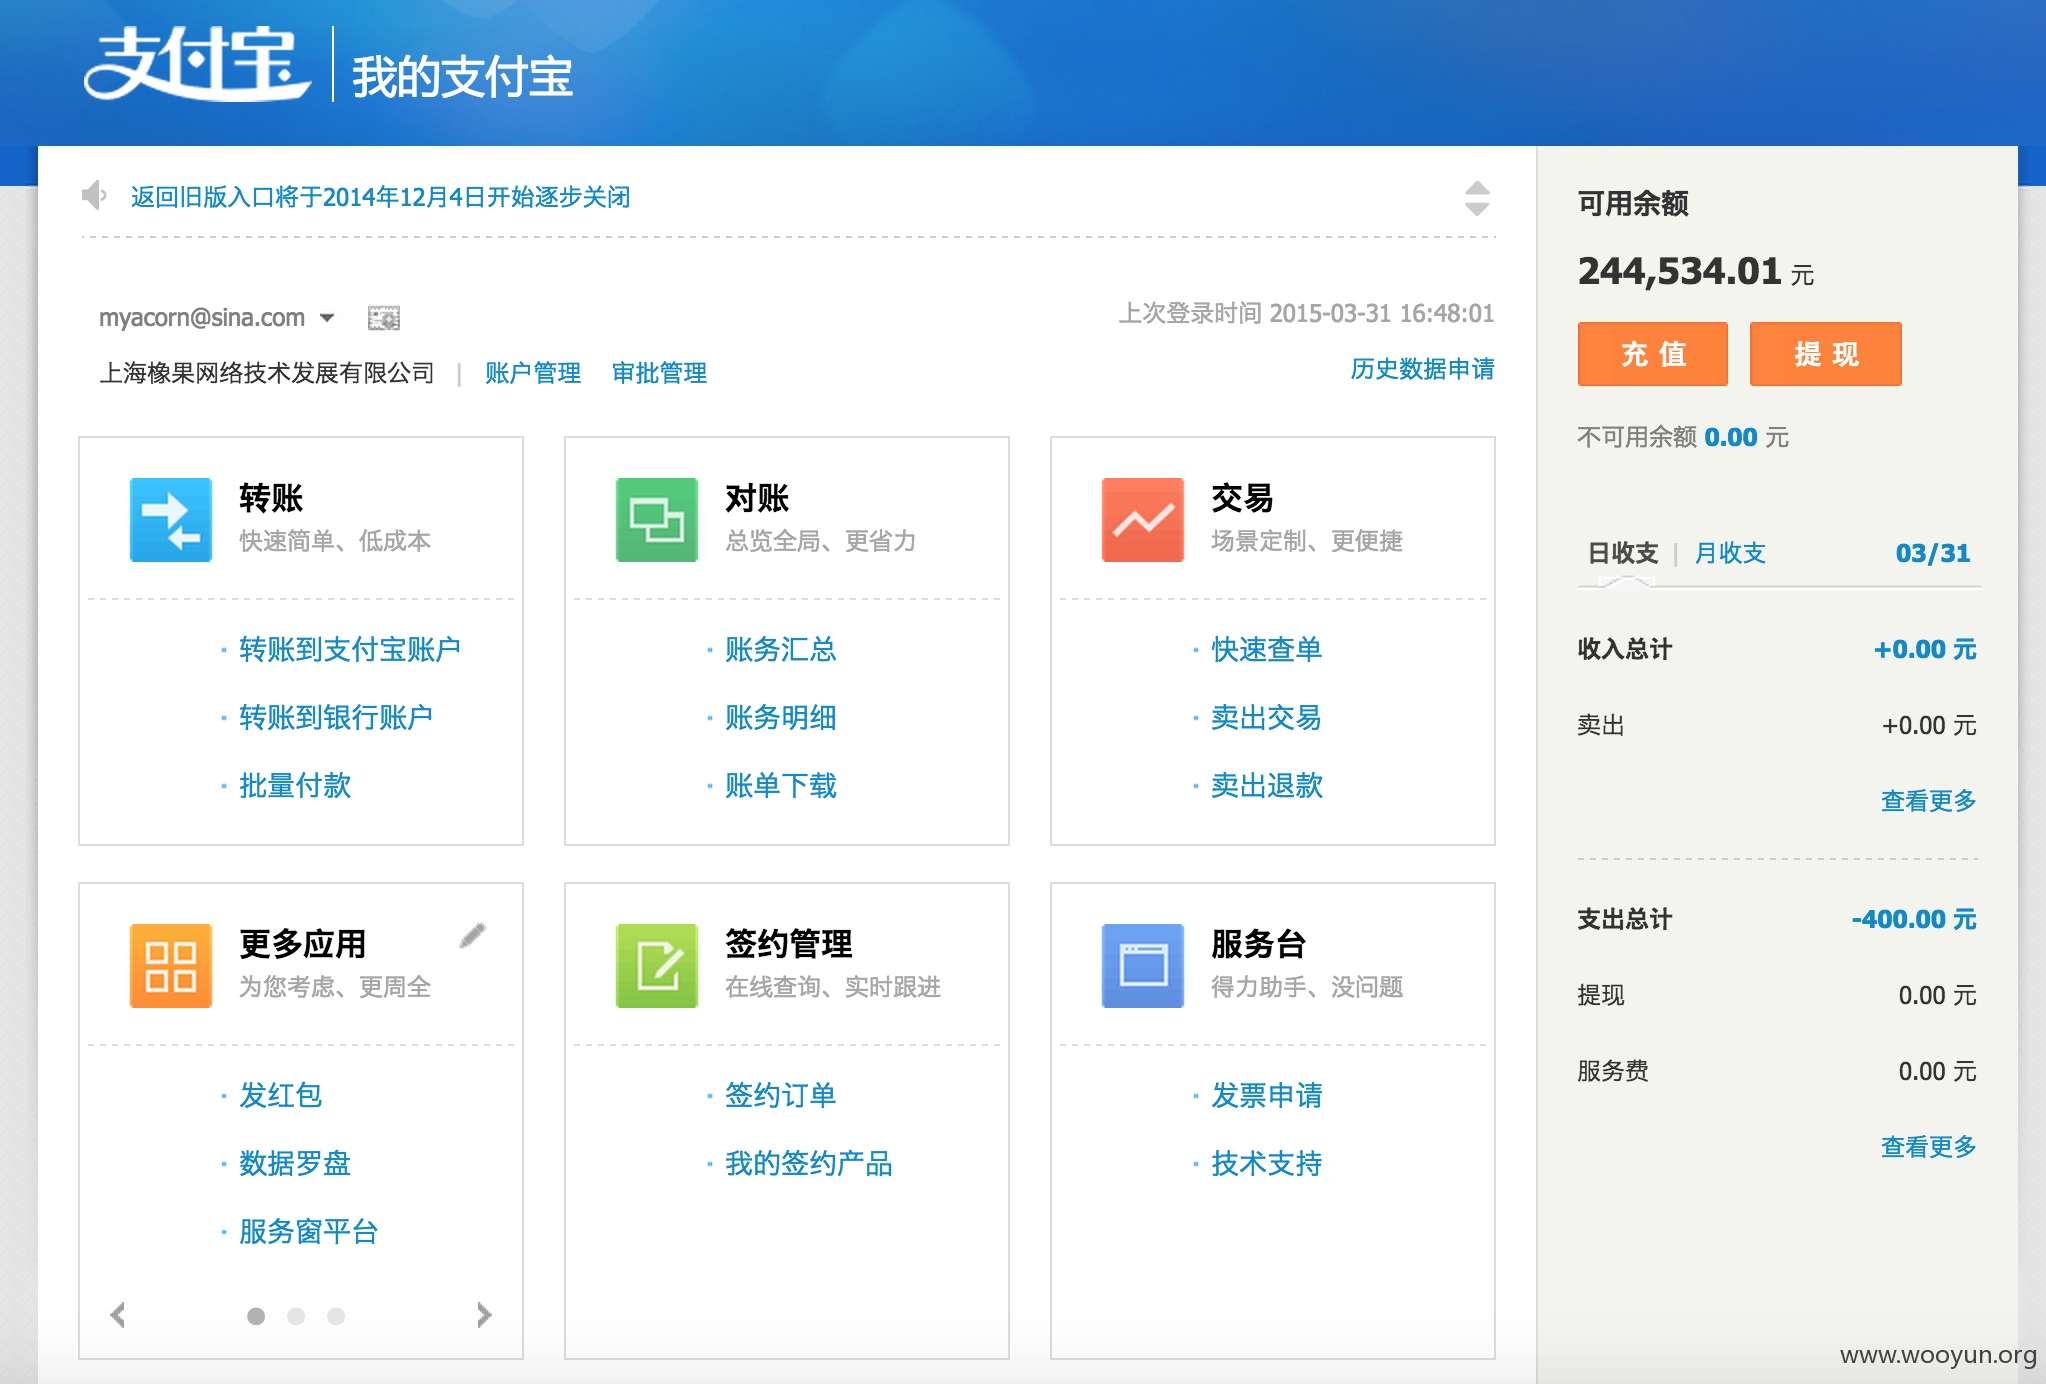Open 账单下载 link
2046x1384 pixels.
[x=781, y=786]
